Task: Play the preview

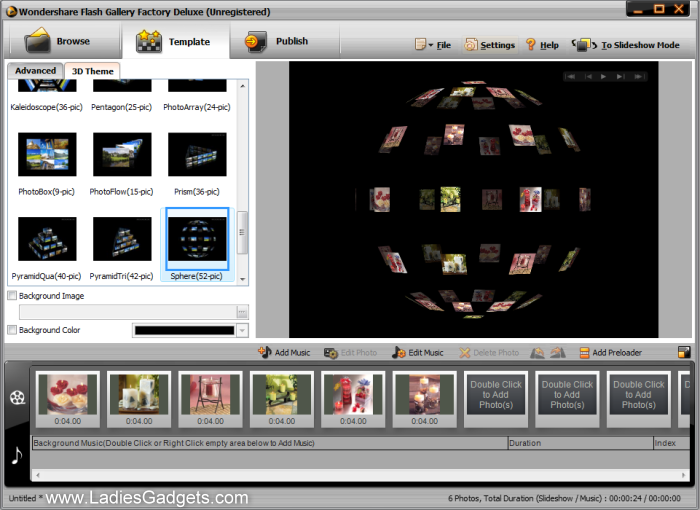Action: (x=604, y=76)
